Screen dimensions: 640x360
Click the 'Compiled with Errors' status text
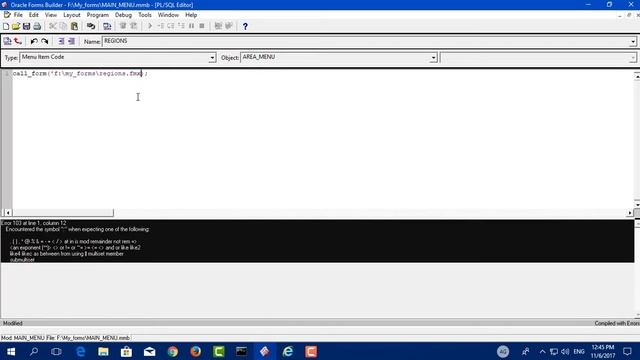pyautogui.click(x=617, y=323)
